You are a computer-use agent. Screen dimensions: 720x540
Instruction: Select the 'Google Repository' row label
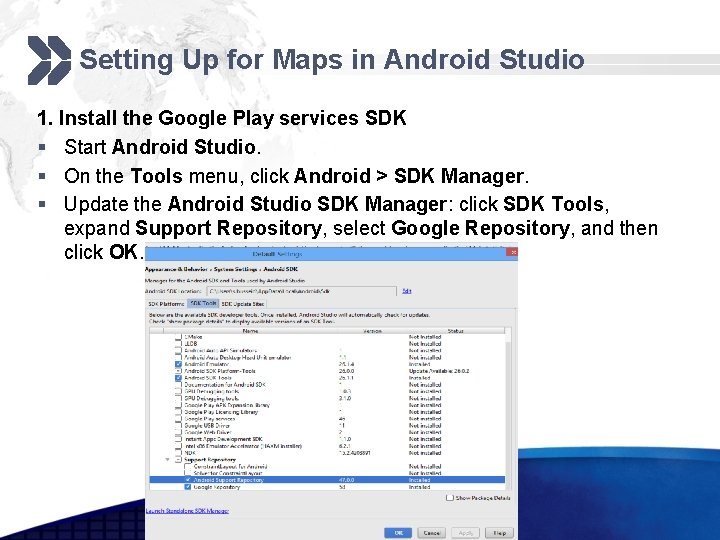pos(217,487)
